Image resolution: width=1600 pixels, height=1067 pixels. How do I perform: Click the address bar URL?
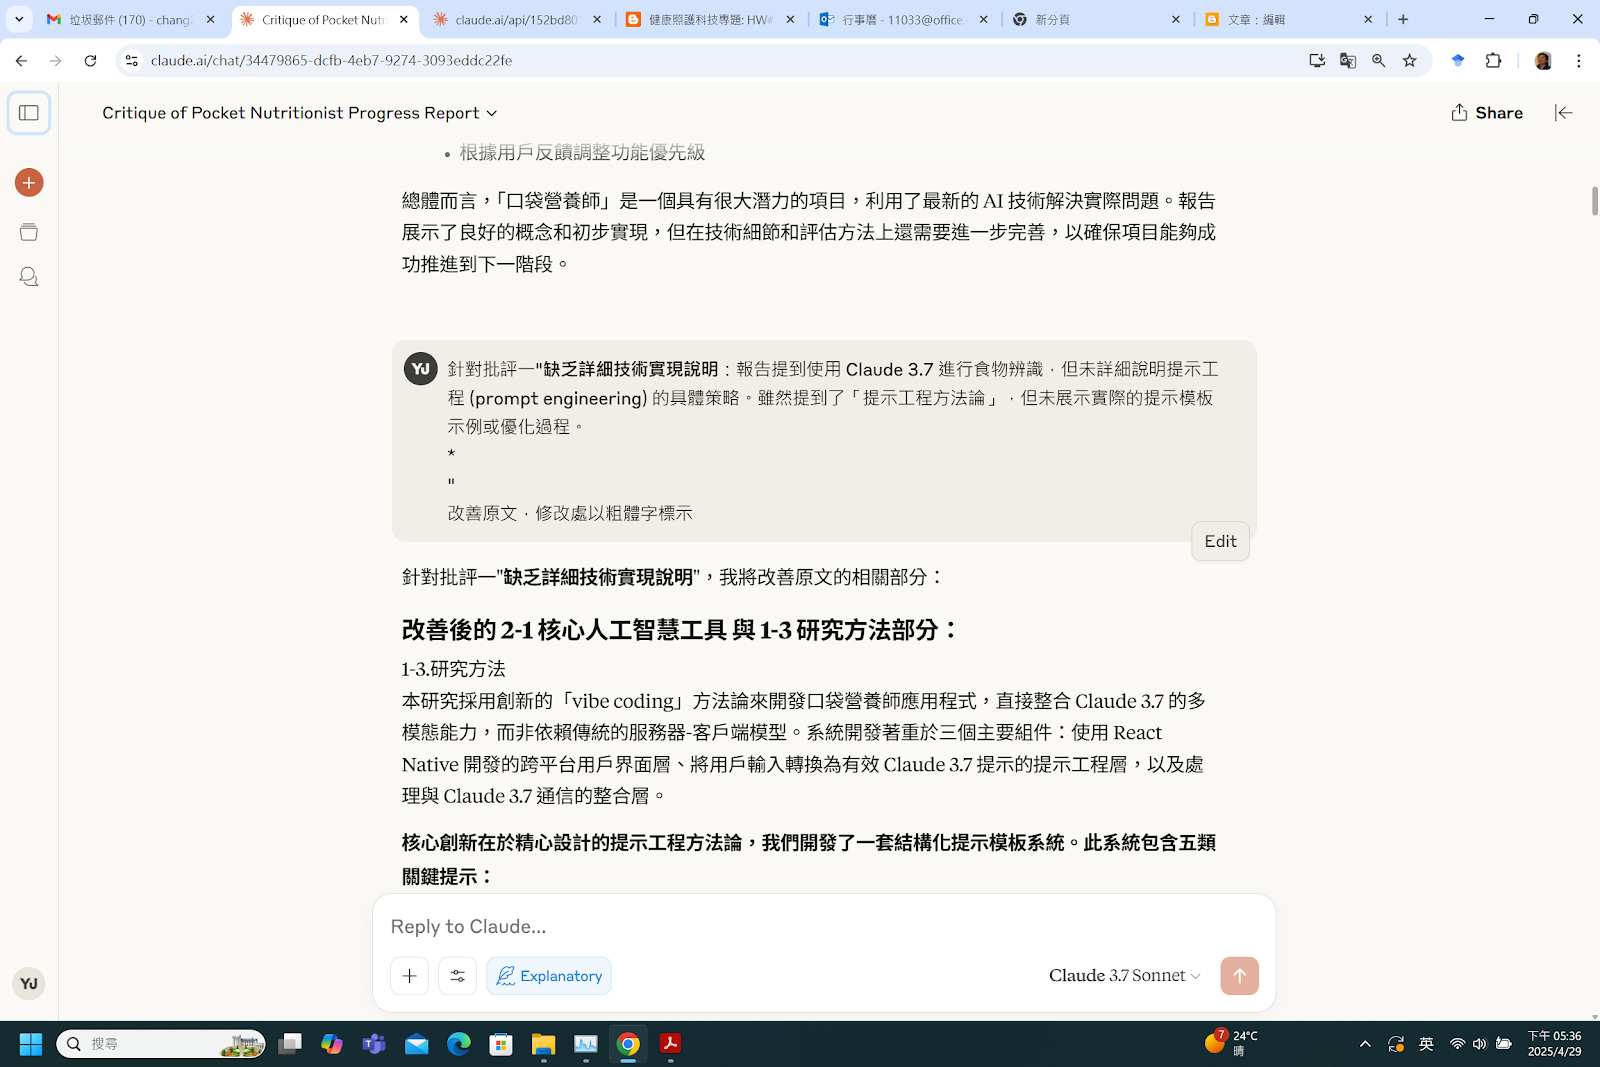[331, 61]
